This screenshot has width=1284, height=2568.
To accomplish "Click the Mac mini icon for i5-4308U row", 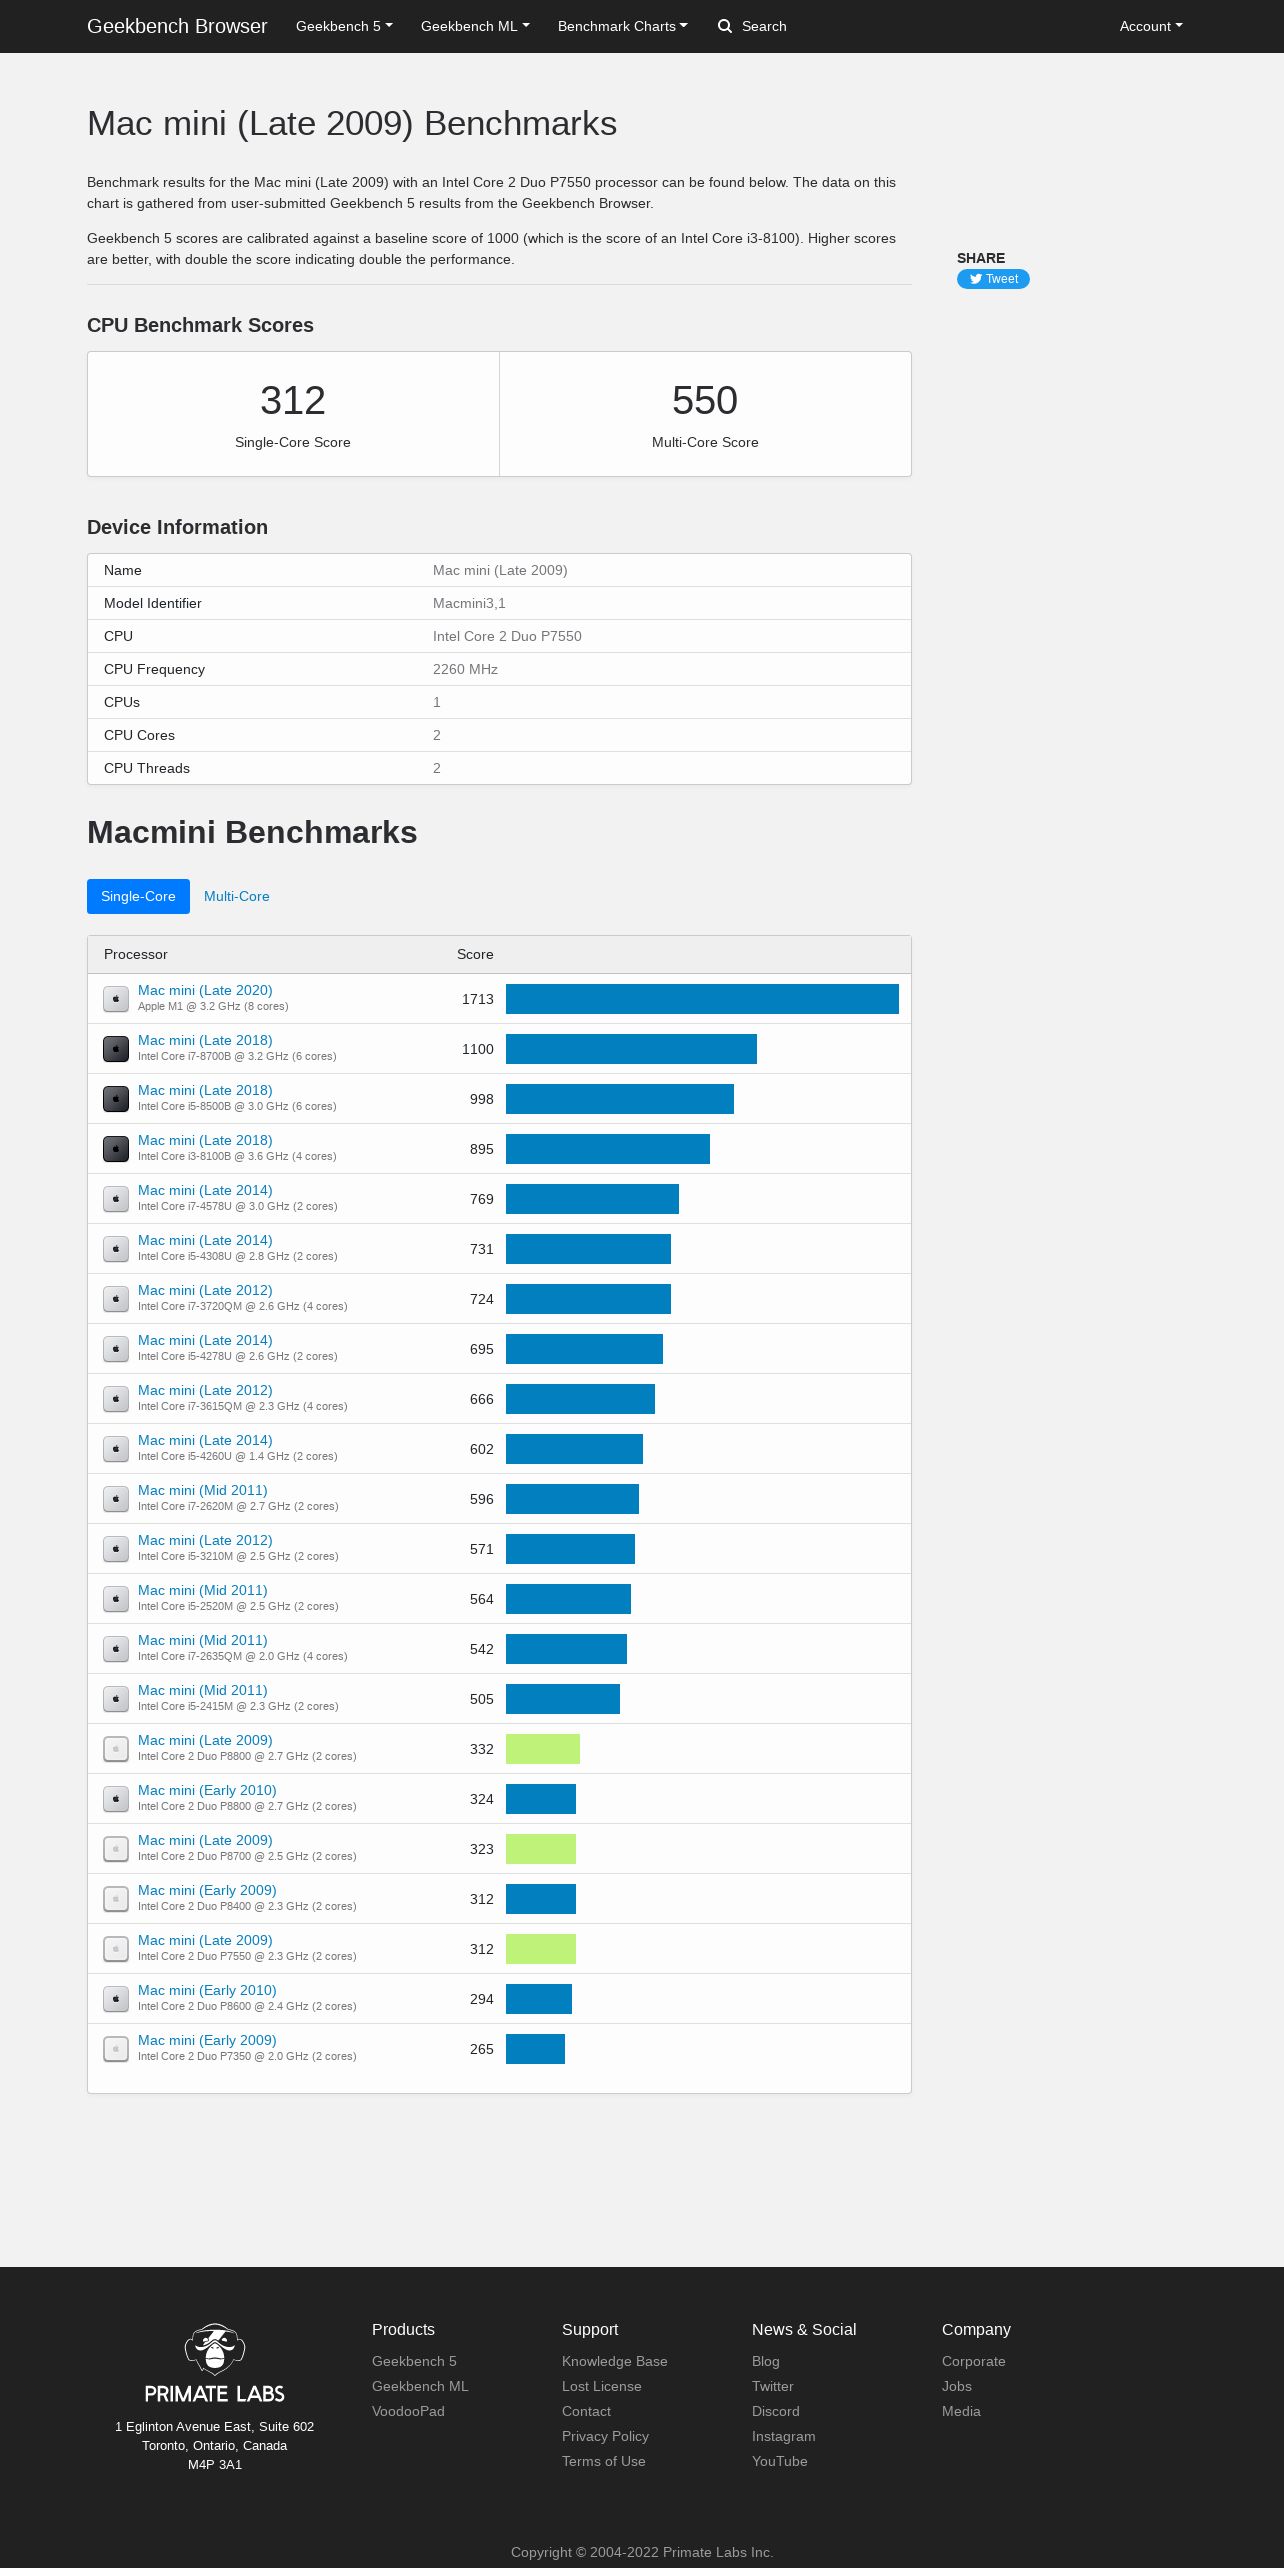I will click(x=116, y=1249).
